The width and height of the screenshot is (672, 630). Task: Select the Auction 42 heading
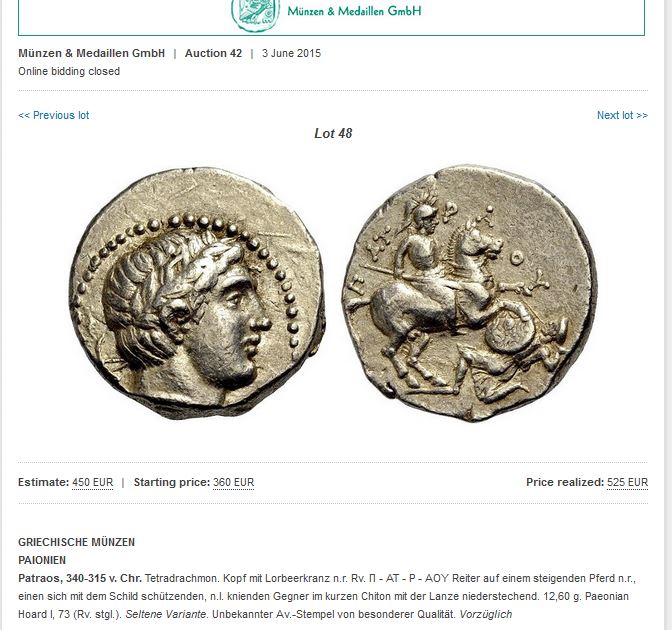[213, 53]
